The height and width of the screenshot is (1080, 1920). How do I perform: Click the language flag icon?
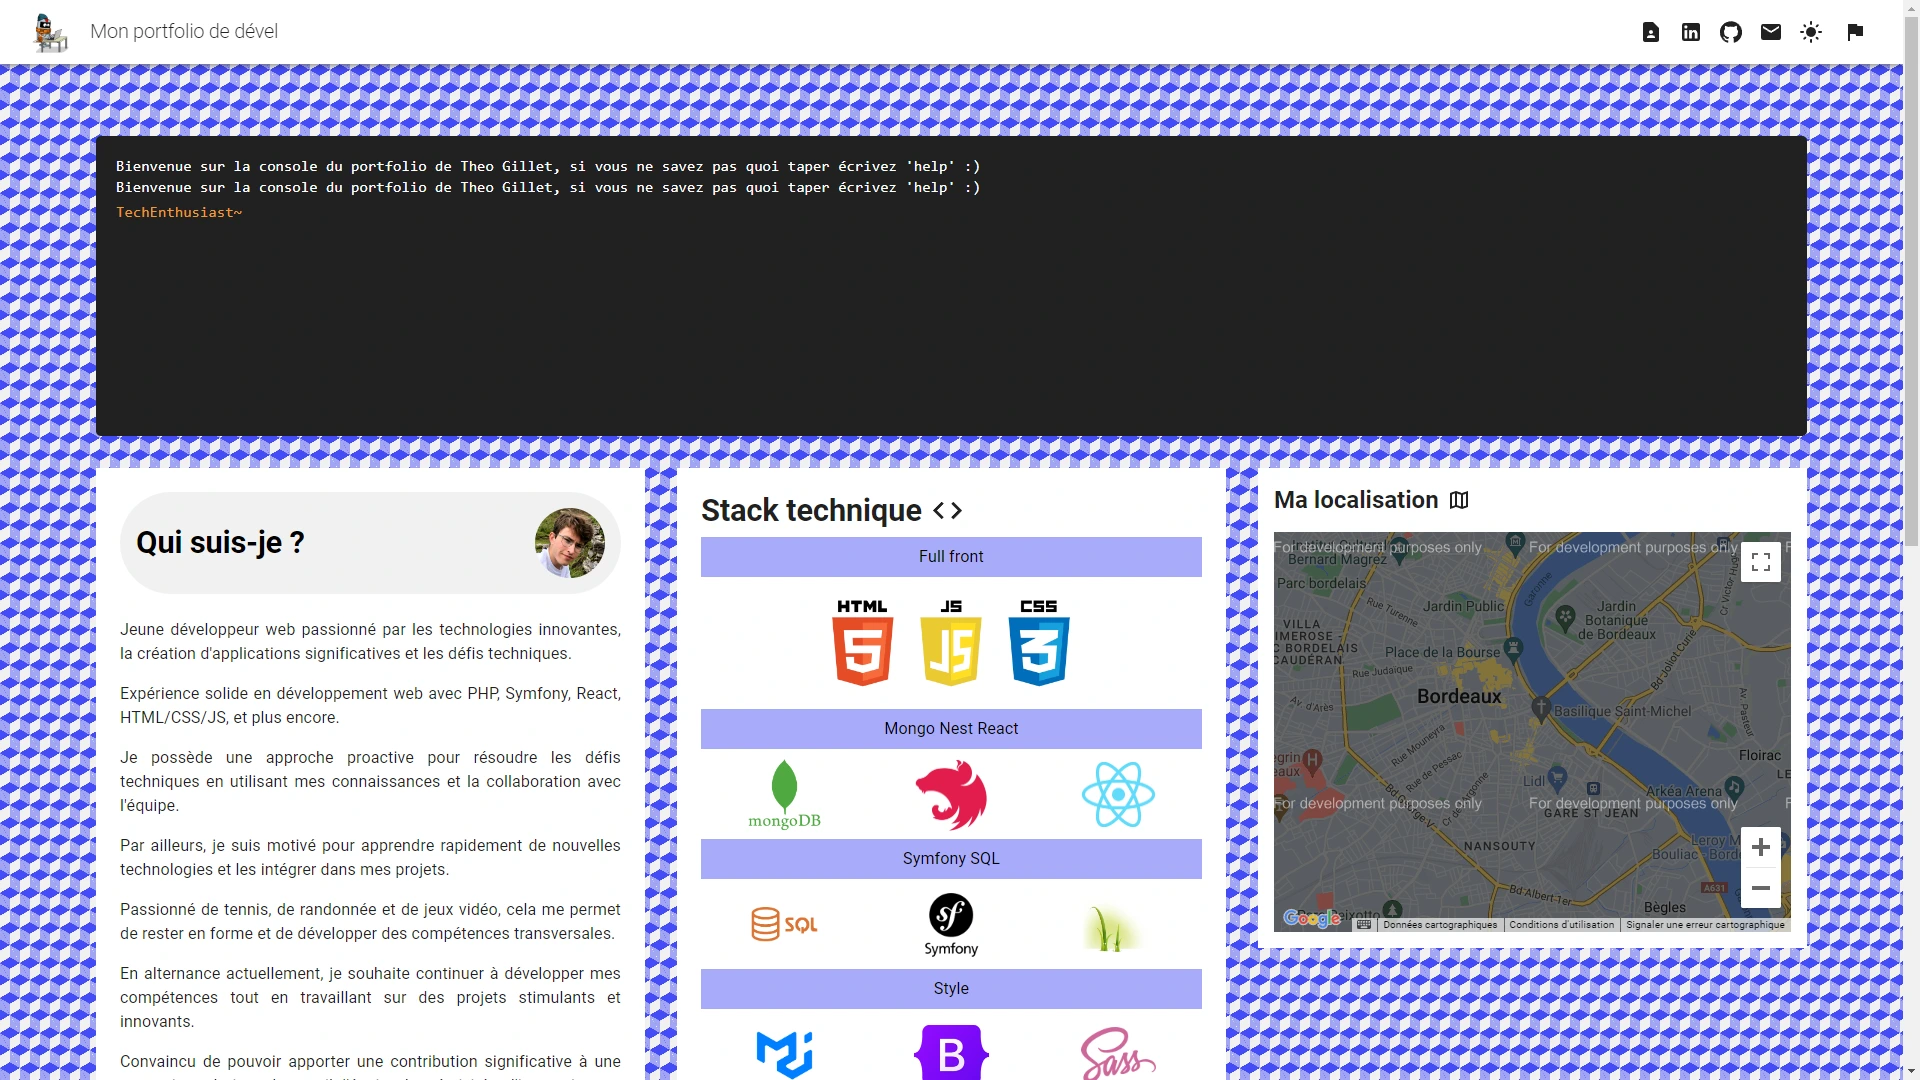(1855, 32)
